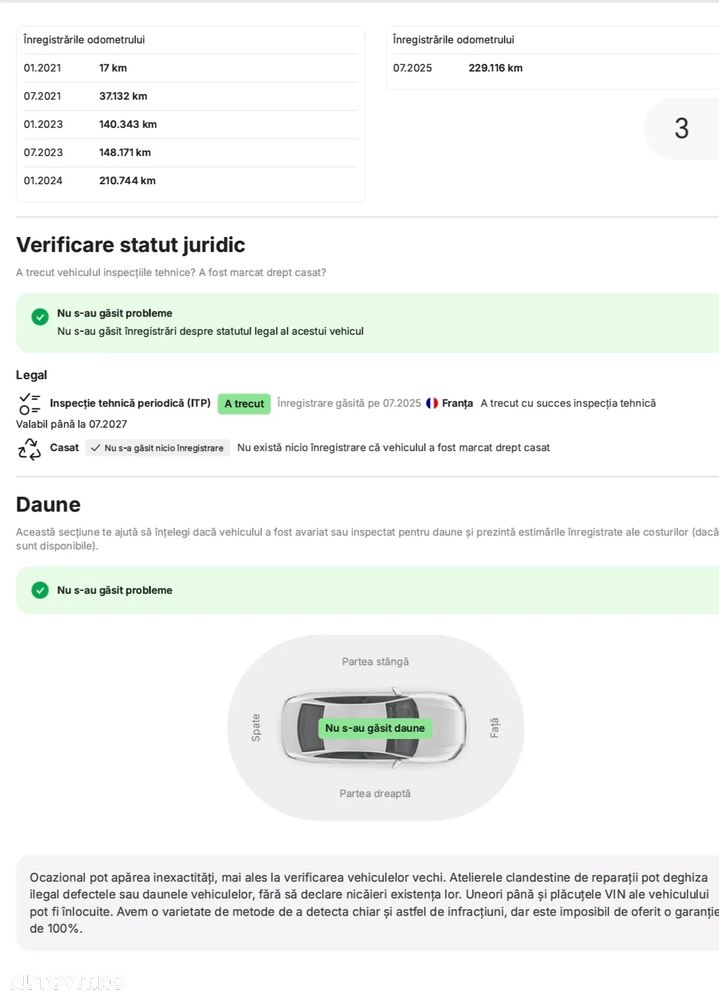
Task: Click the "Franța" country text
Action: pos(457,403)
